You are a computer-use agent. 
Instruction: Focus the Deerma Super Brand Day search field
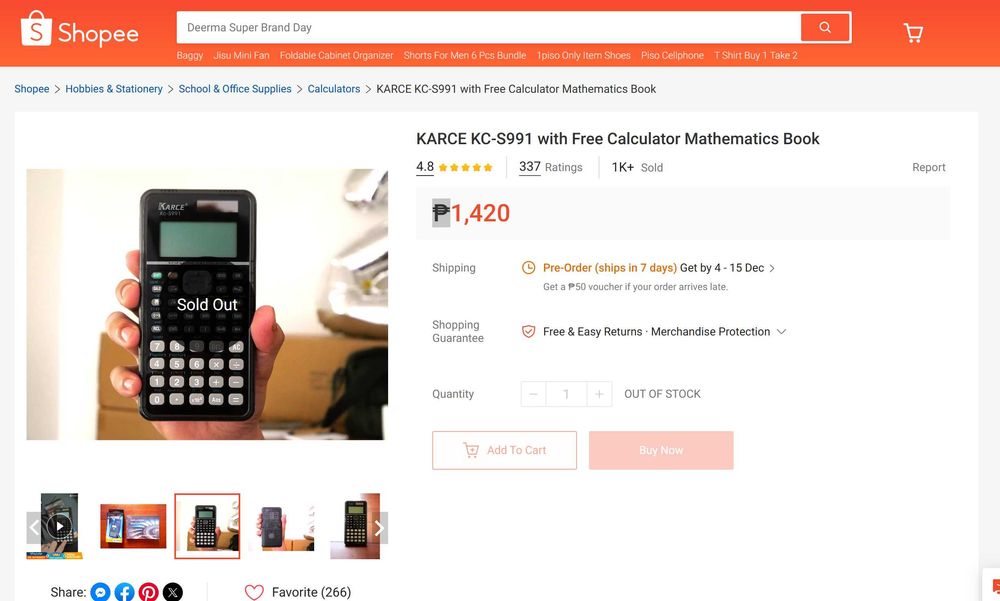489,27
